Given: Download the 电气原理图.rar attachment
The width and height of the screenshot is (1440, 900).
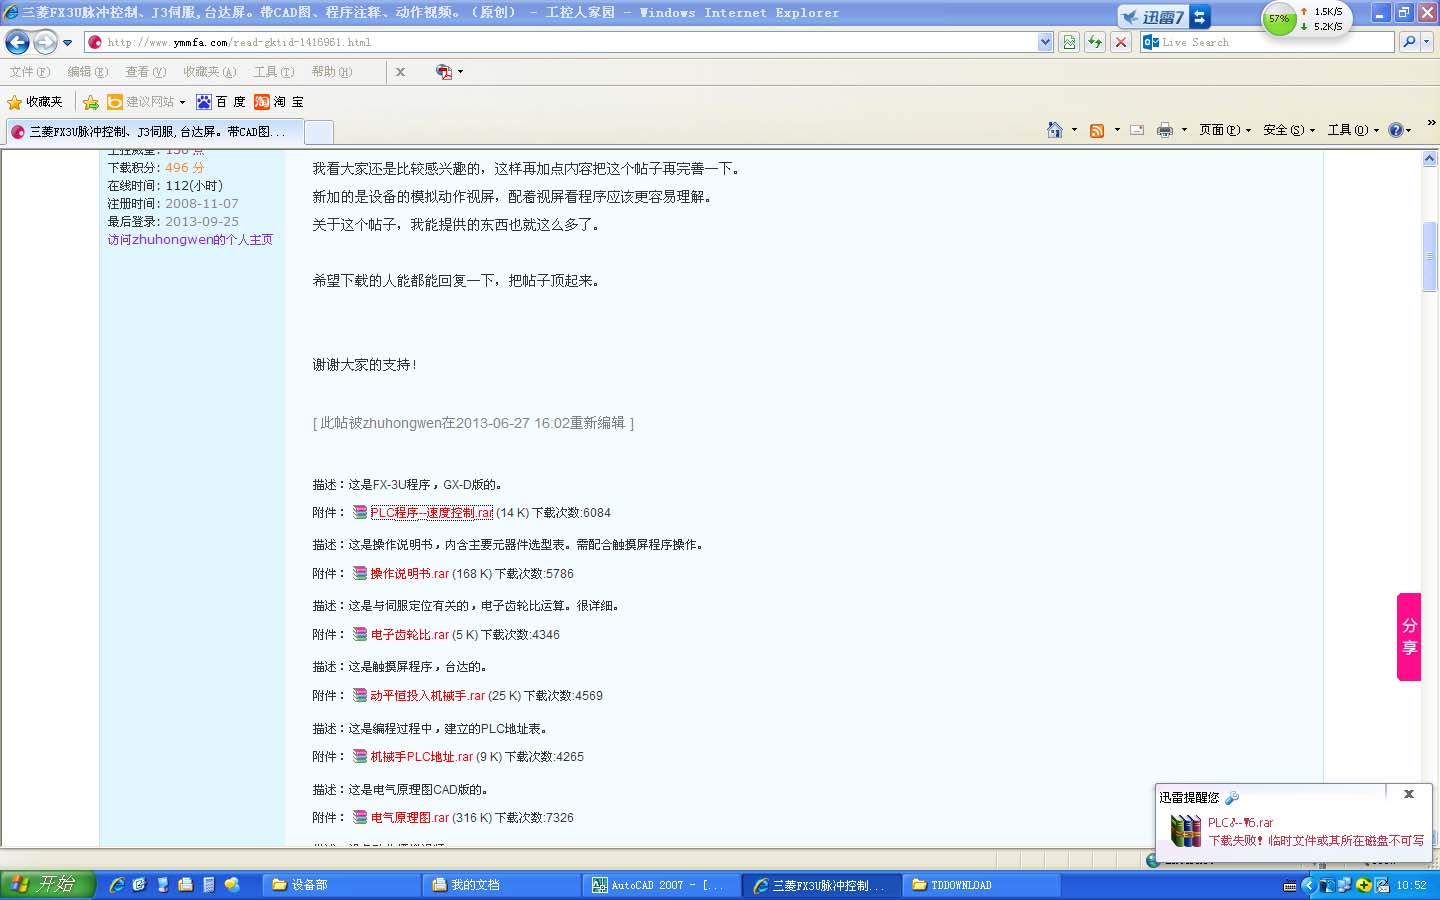Looking at the screenshot, I should tap(409, 818).
